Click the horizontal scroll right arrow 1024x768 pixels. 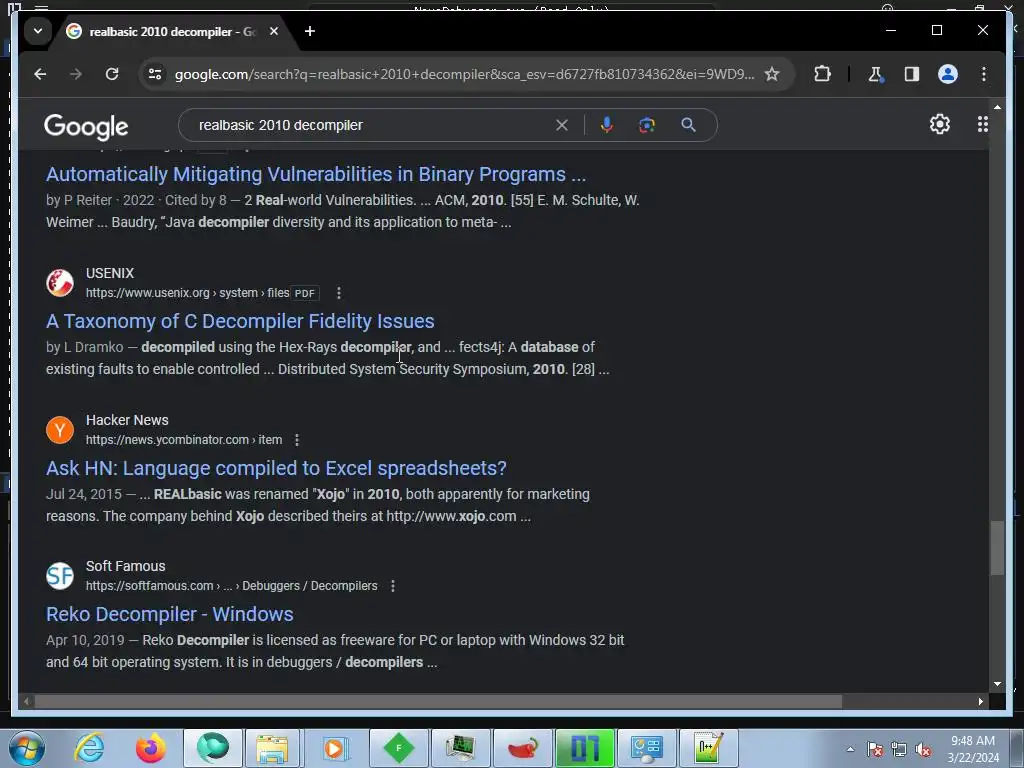tap(980, 701)
